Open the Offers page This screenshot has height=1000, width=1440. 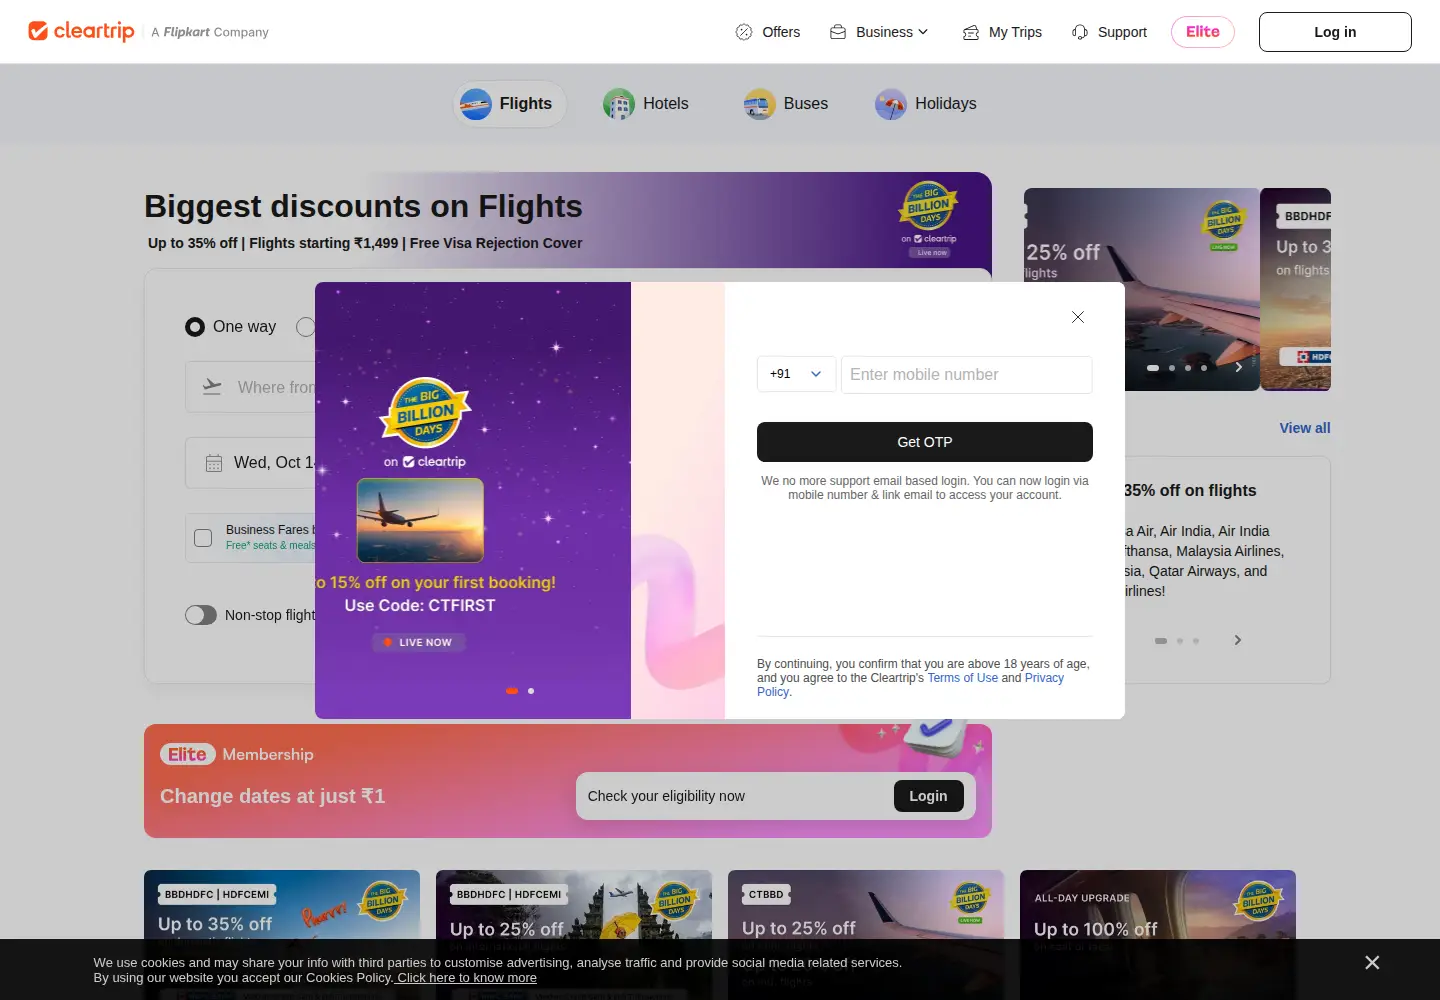point(768,32)
